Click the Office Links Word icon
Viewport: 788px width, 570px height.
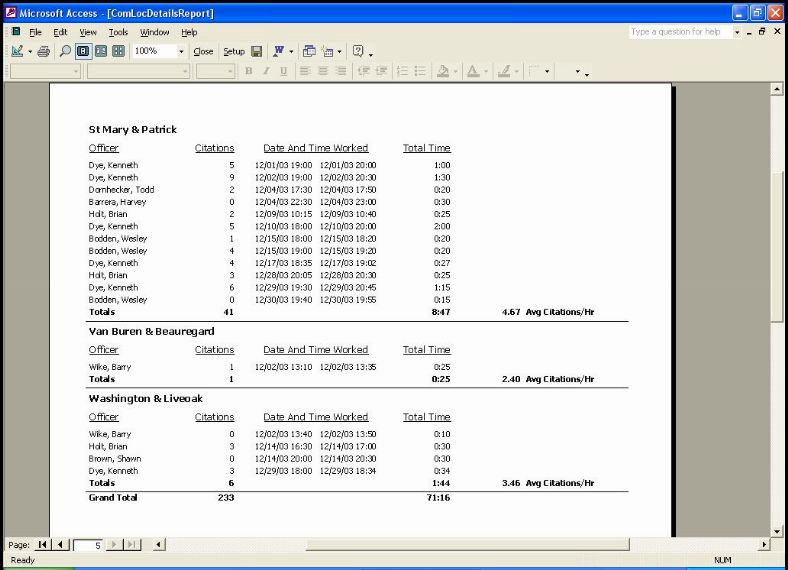click(x=277, y=51)
